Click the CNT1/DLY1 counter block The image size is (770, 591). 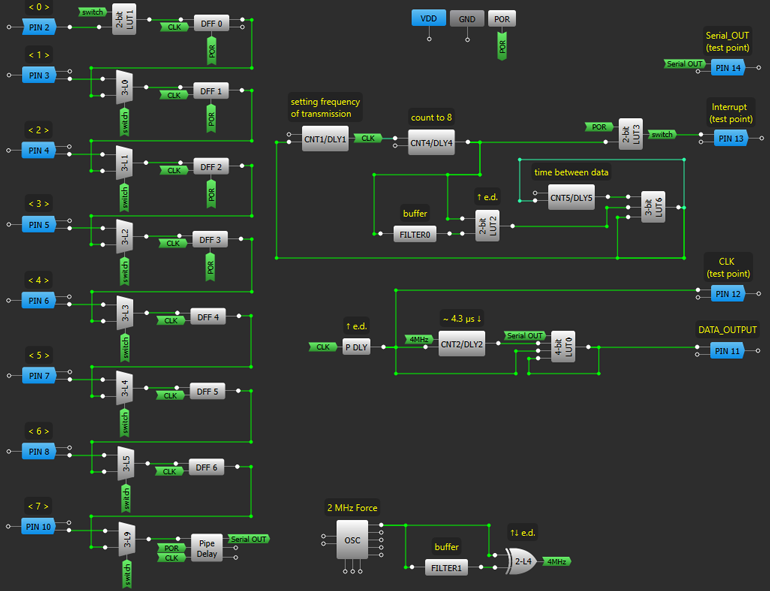325,140
